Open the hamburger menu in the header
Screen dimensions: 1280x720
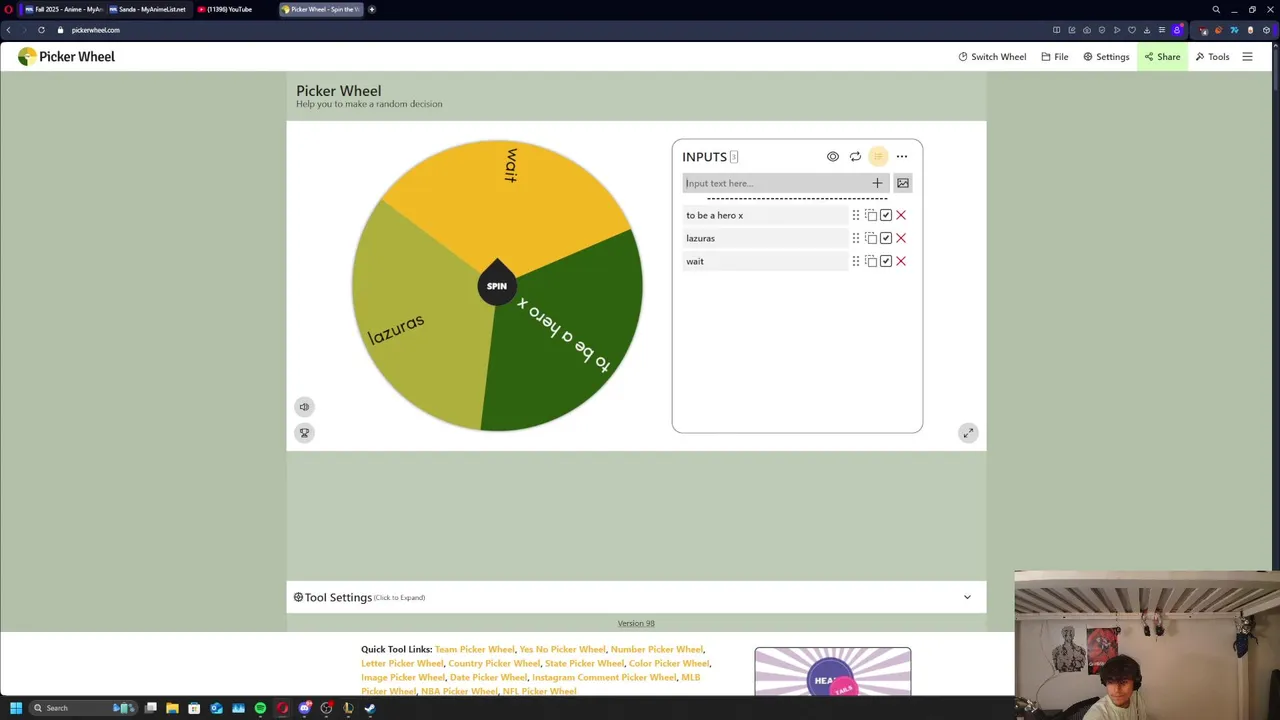(1247, 57)
